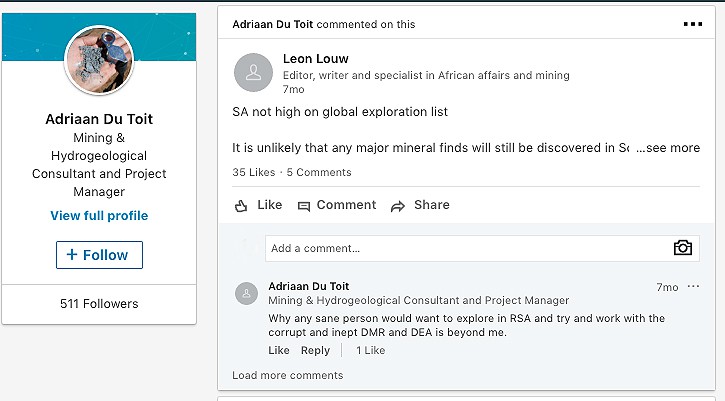
Task: Open the post options three-dot menu
Action: (692, 24)
